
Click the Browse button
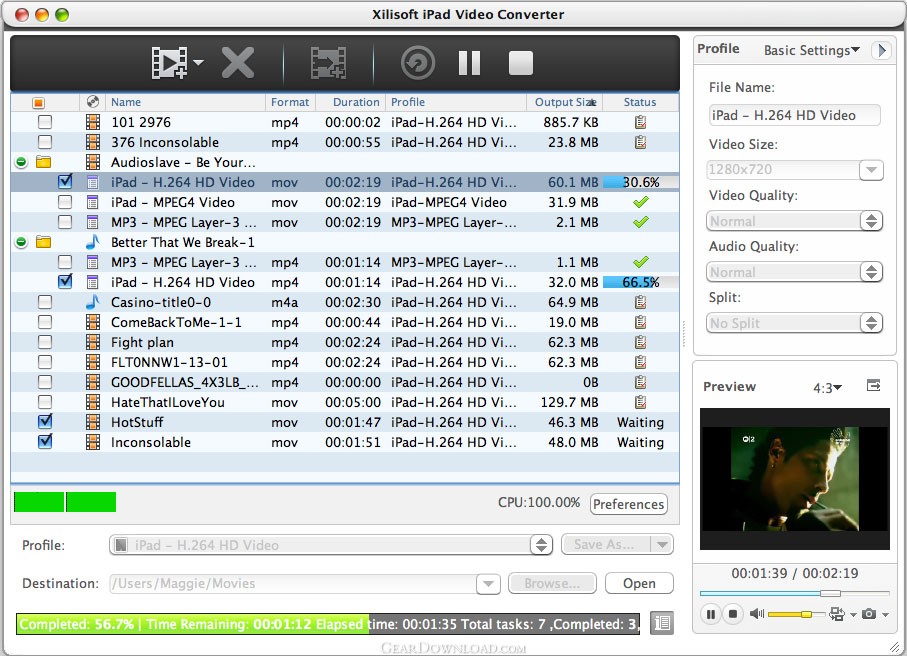pos(552,583)
